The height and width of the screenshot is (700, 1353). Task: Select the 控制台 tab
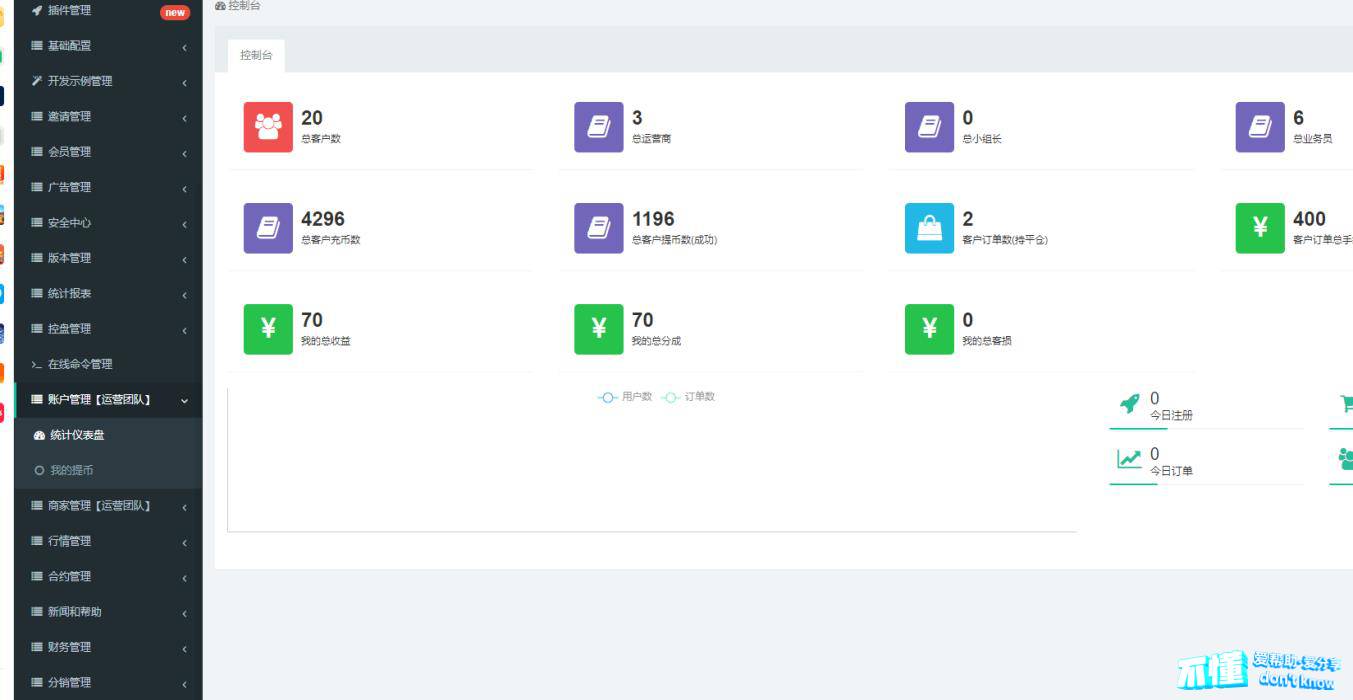point(256,56)
